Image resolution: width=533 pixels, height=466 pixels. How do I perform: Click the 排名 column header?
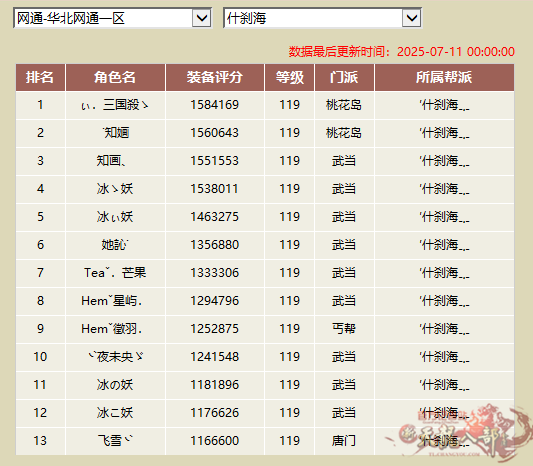coord(40,77)
